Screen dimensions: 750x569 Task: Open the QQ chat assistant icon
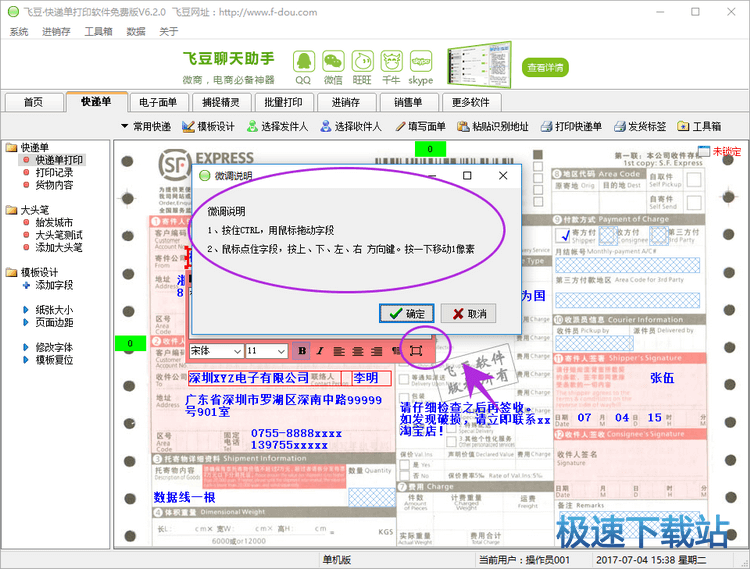point(303,62)
